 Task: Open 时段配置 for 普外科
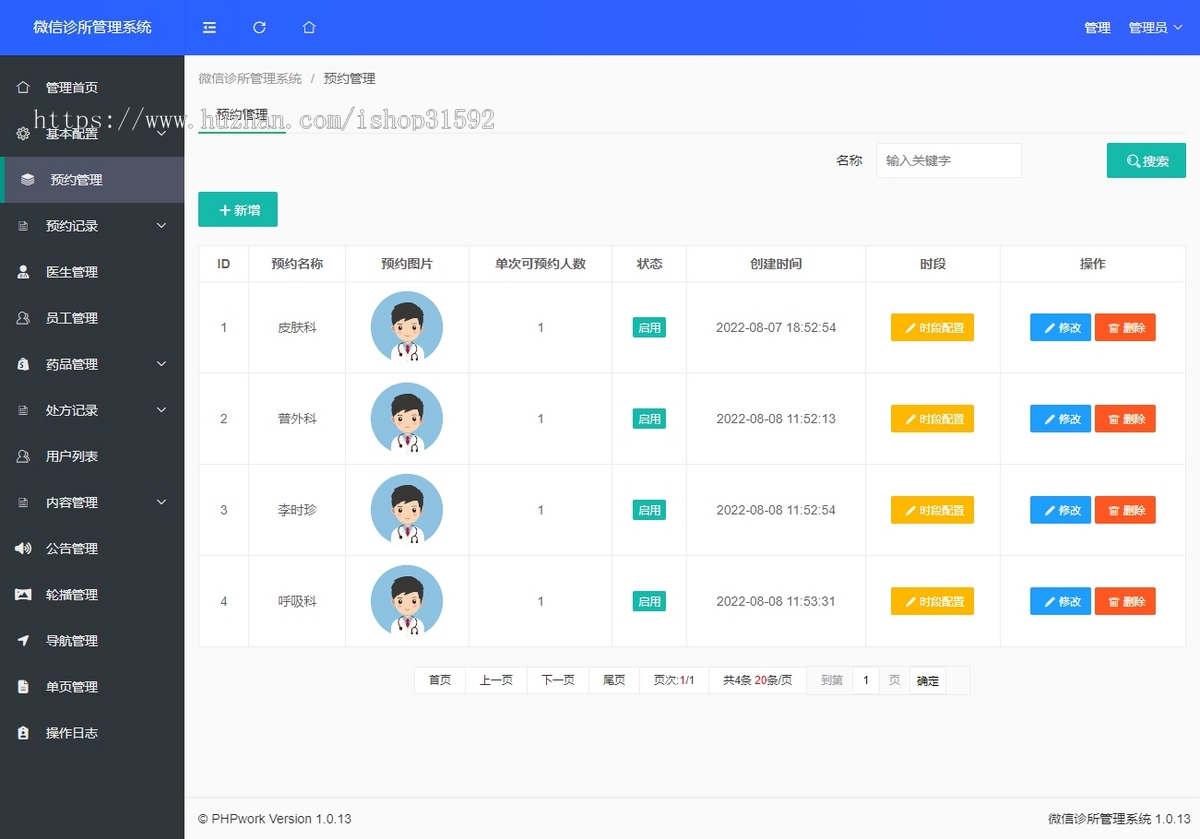click(932, 419)
